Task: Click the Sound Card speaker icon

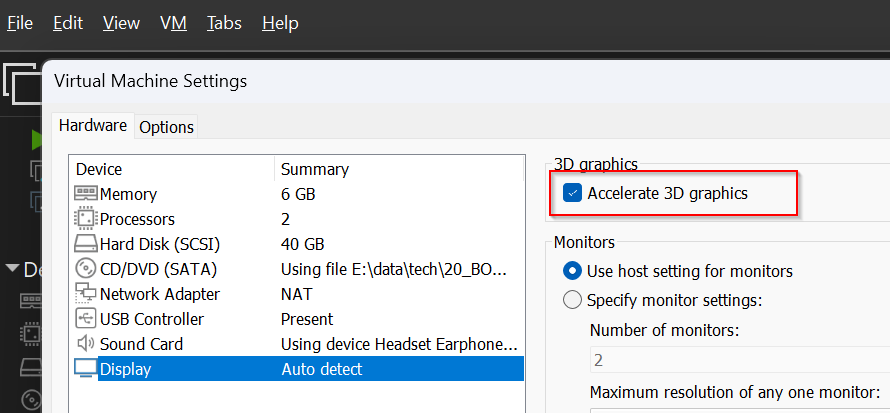Action: [86, 344]
